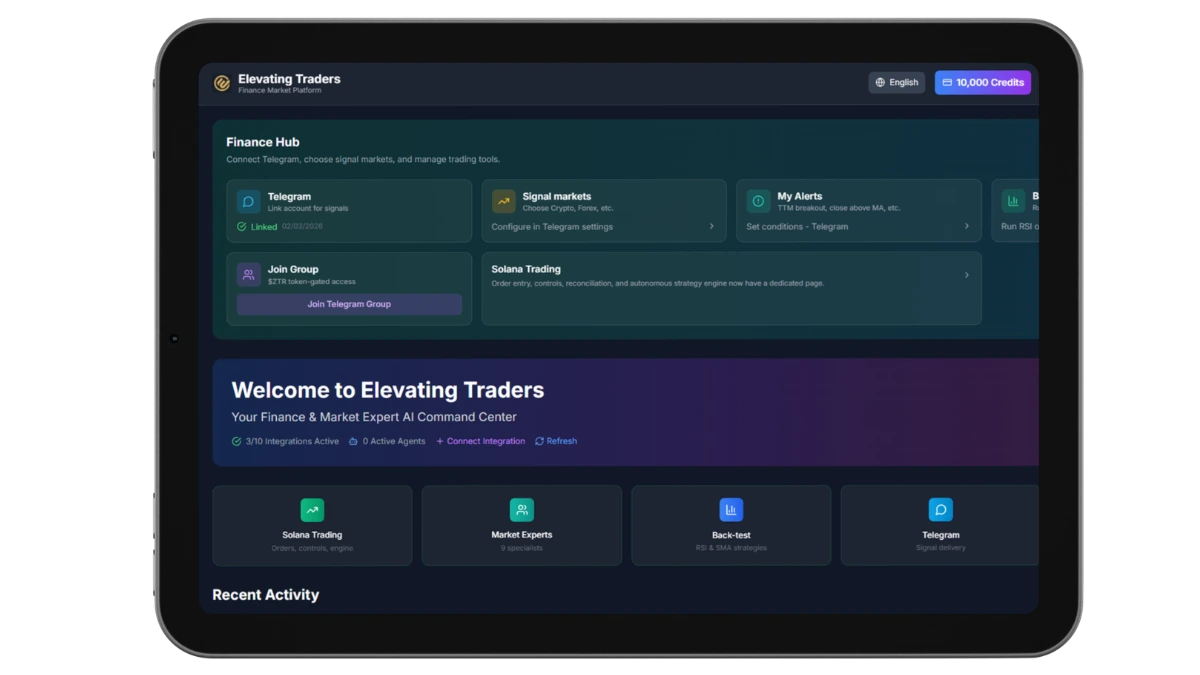Click the Elevating Traders logo icon
Screen dimensions: 1200x675
click(222, 83)
